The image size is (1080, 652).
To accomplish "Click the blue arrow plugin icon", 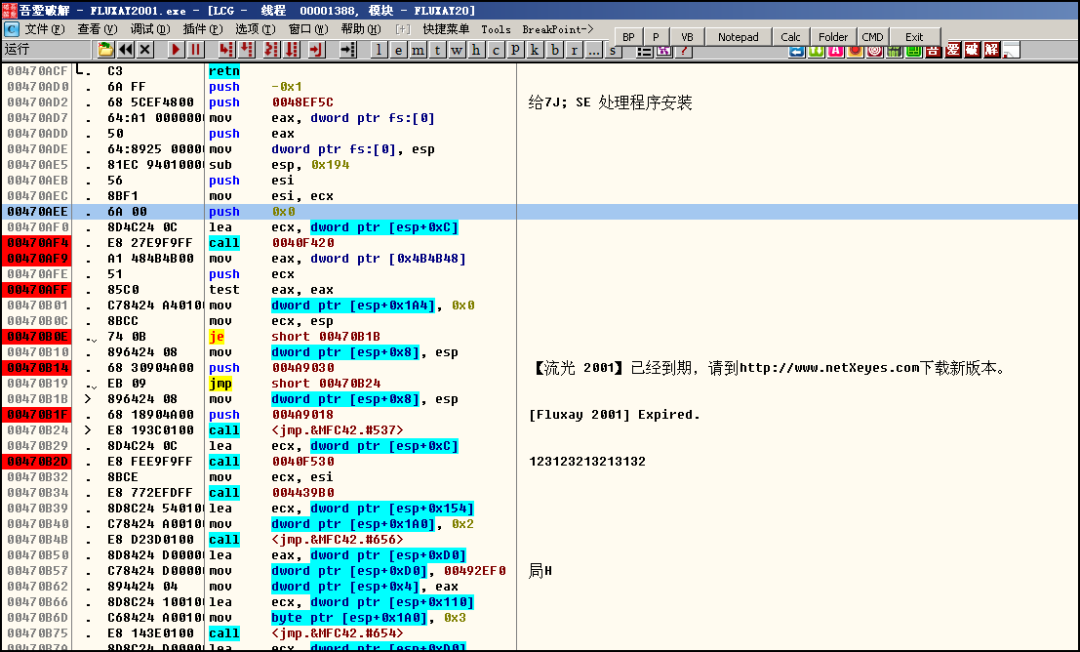I will pyautogui.click(x=797, y=52).
